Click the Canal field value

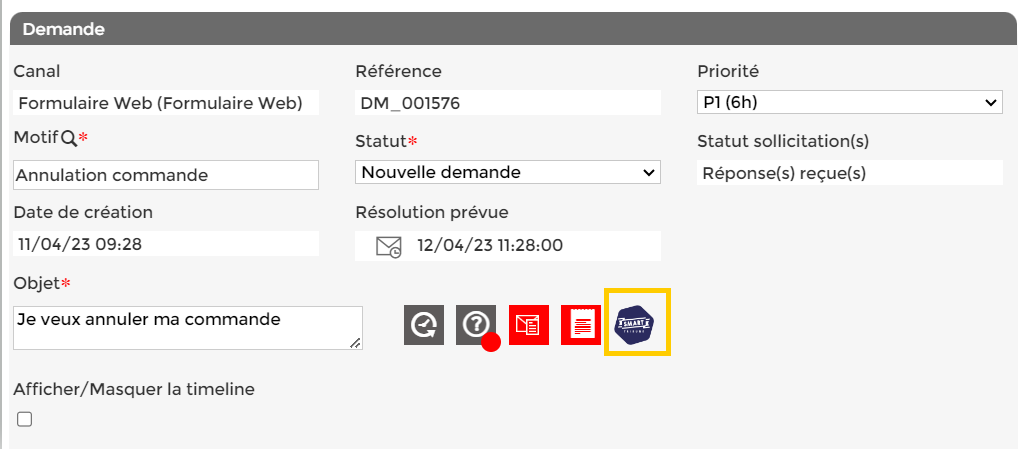(166, 103)
